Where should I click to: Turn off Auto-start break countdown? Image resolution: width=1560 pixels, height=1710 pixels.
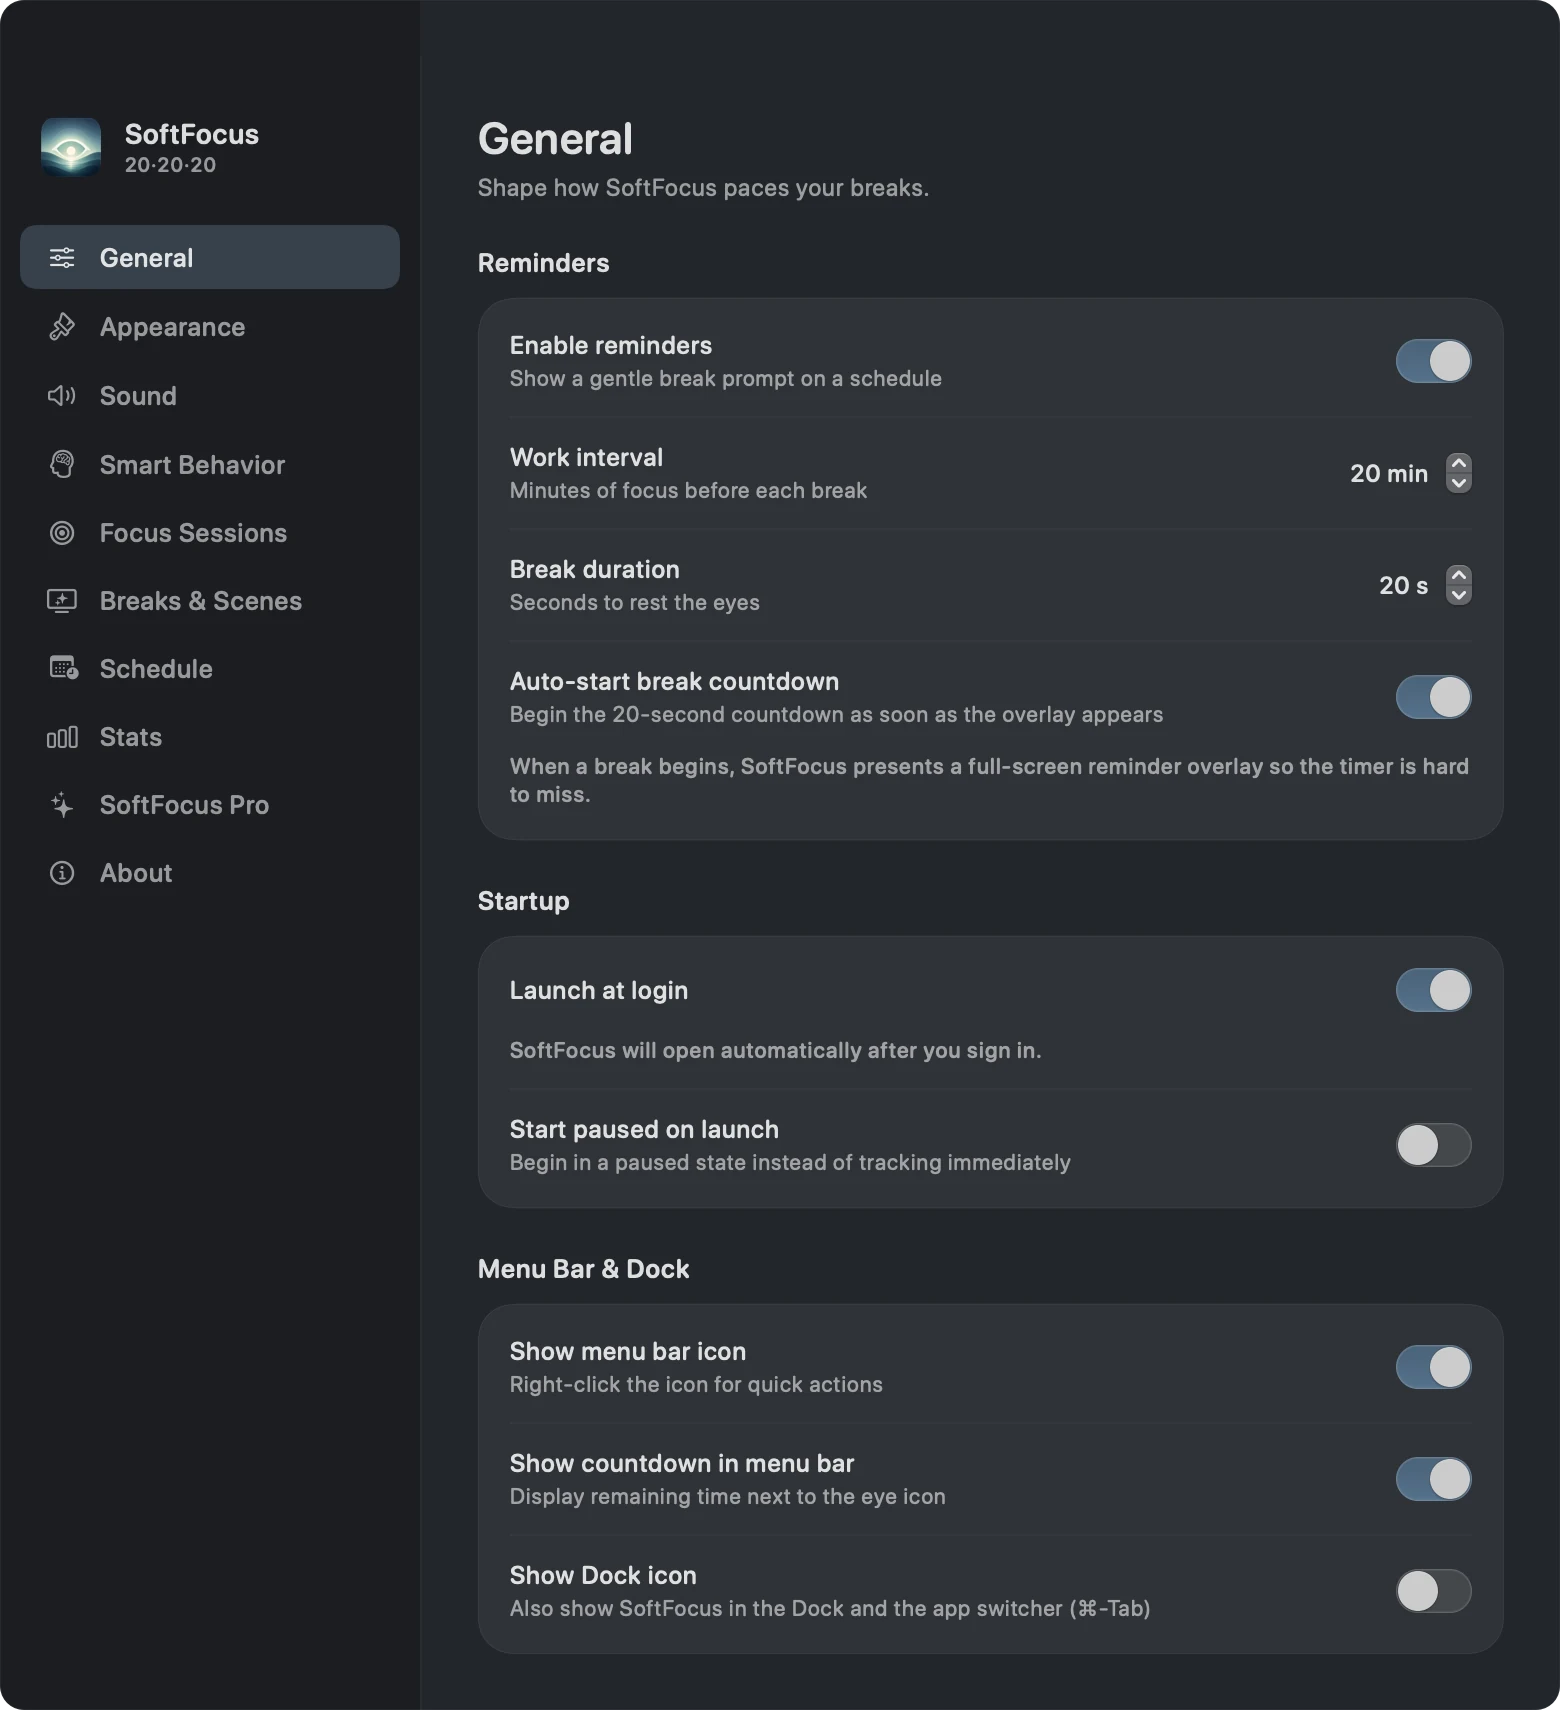click(x=1434, y=697)
